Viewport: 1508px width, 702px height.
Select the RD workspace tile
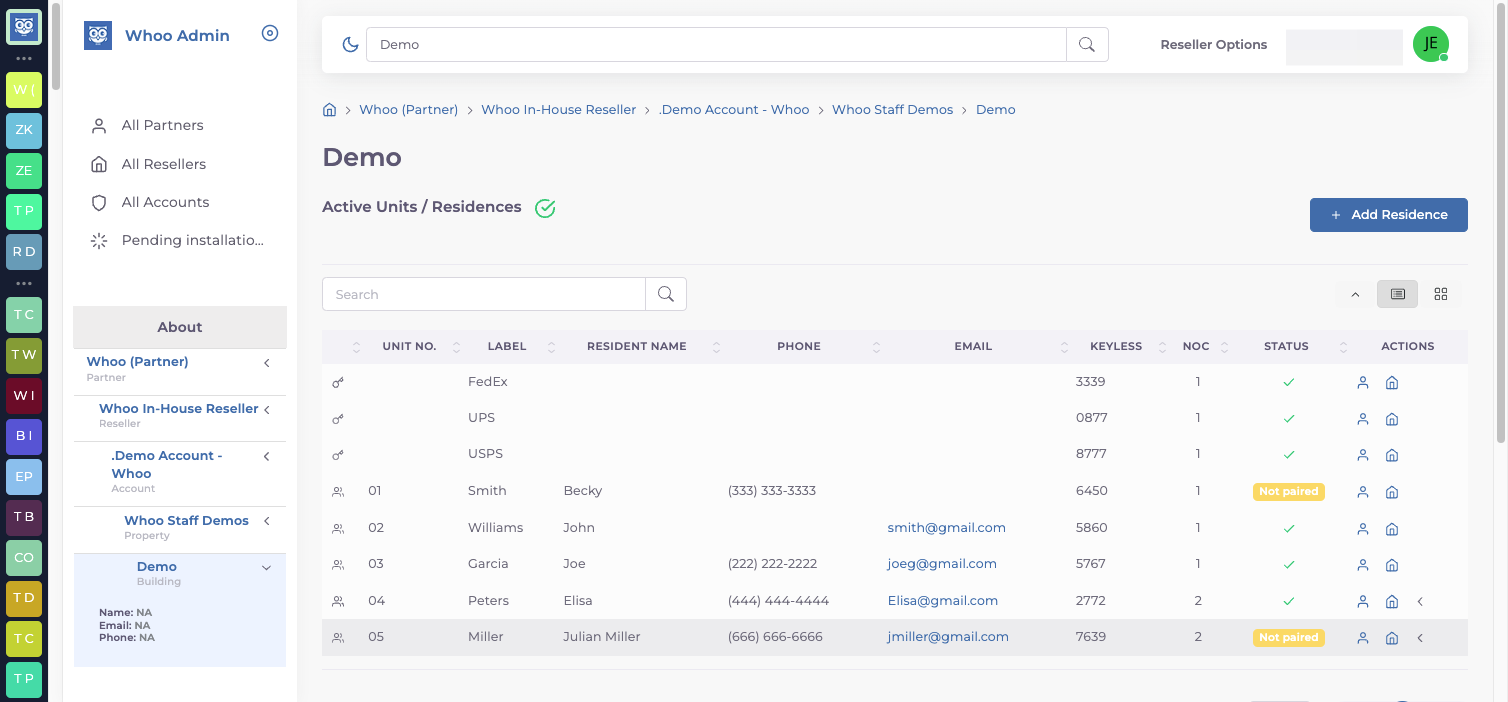click(24, 252)
